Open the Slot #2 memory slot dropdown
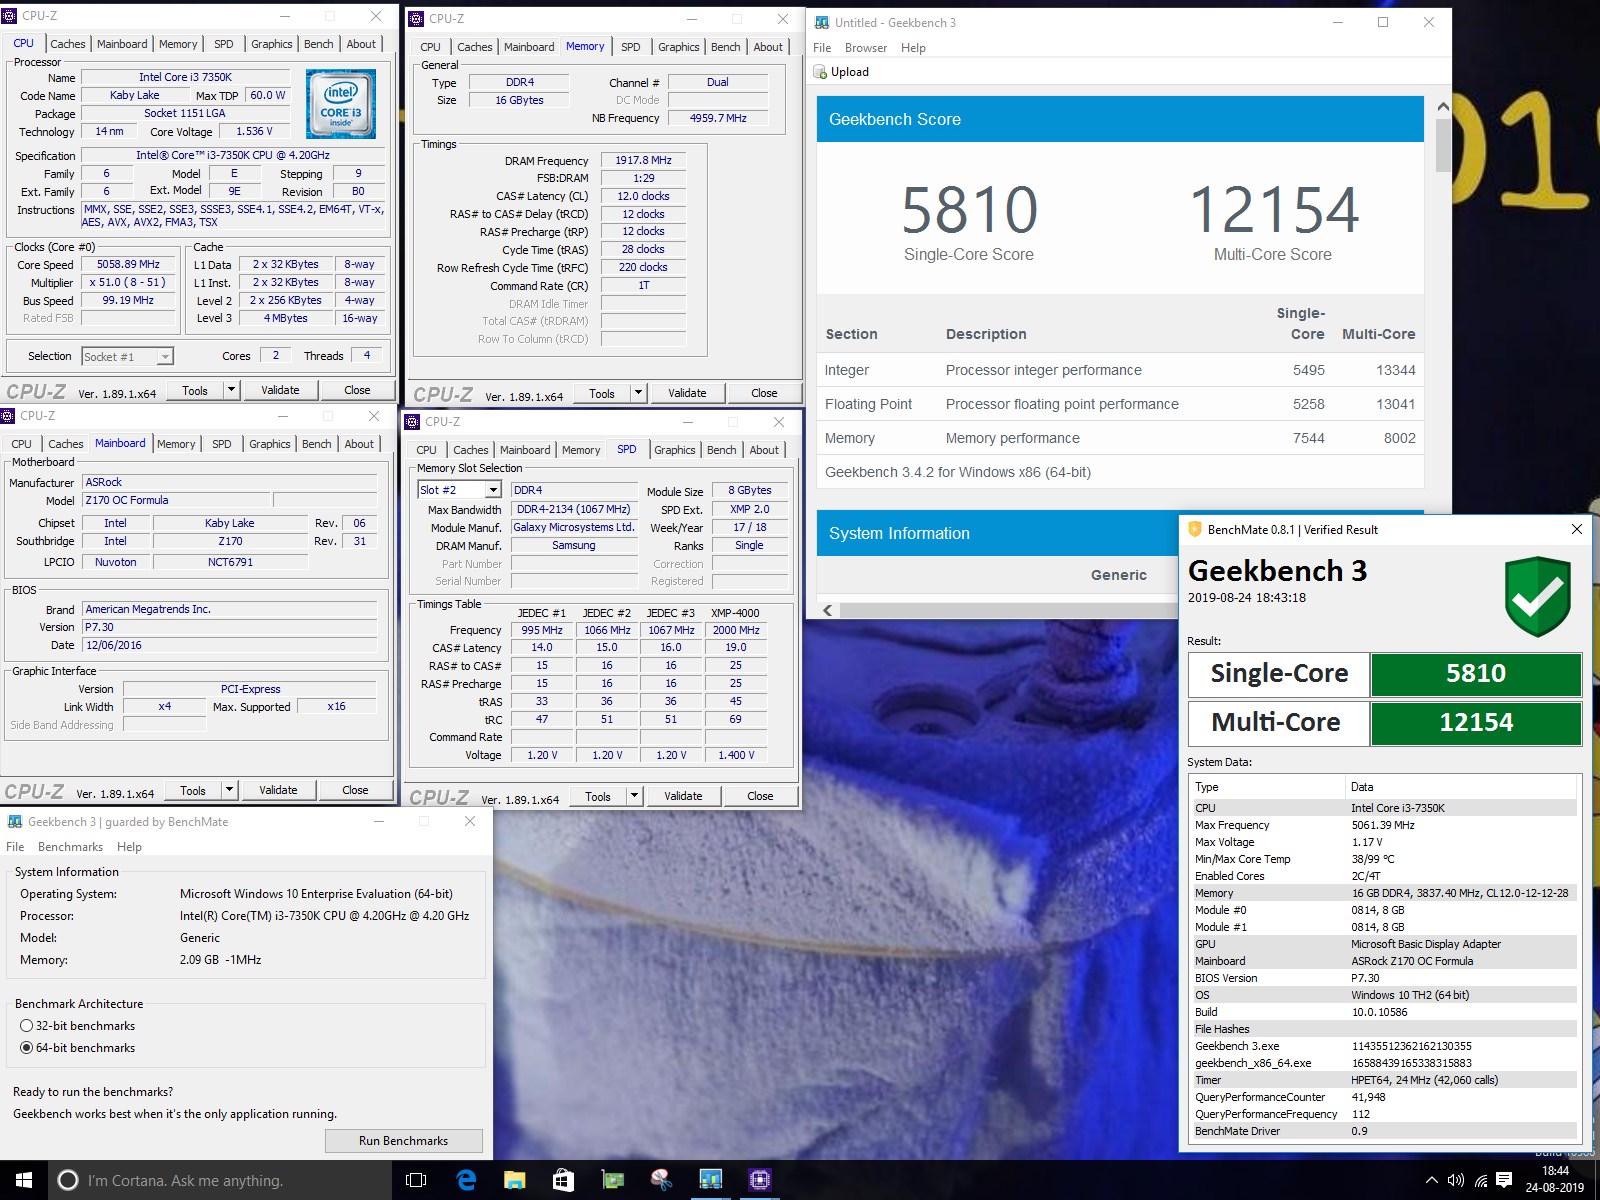This screenshot has width=1600, height=1200. pyautogui.click(x=493, y=490)
